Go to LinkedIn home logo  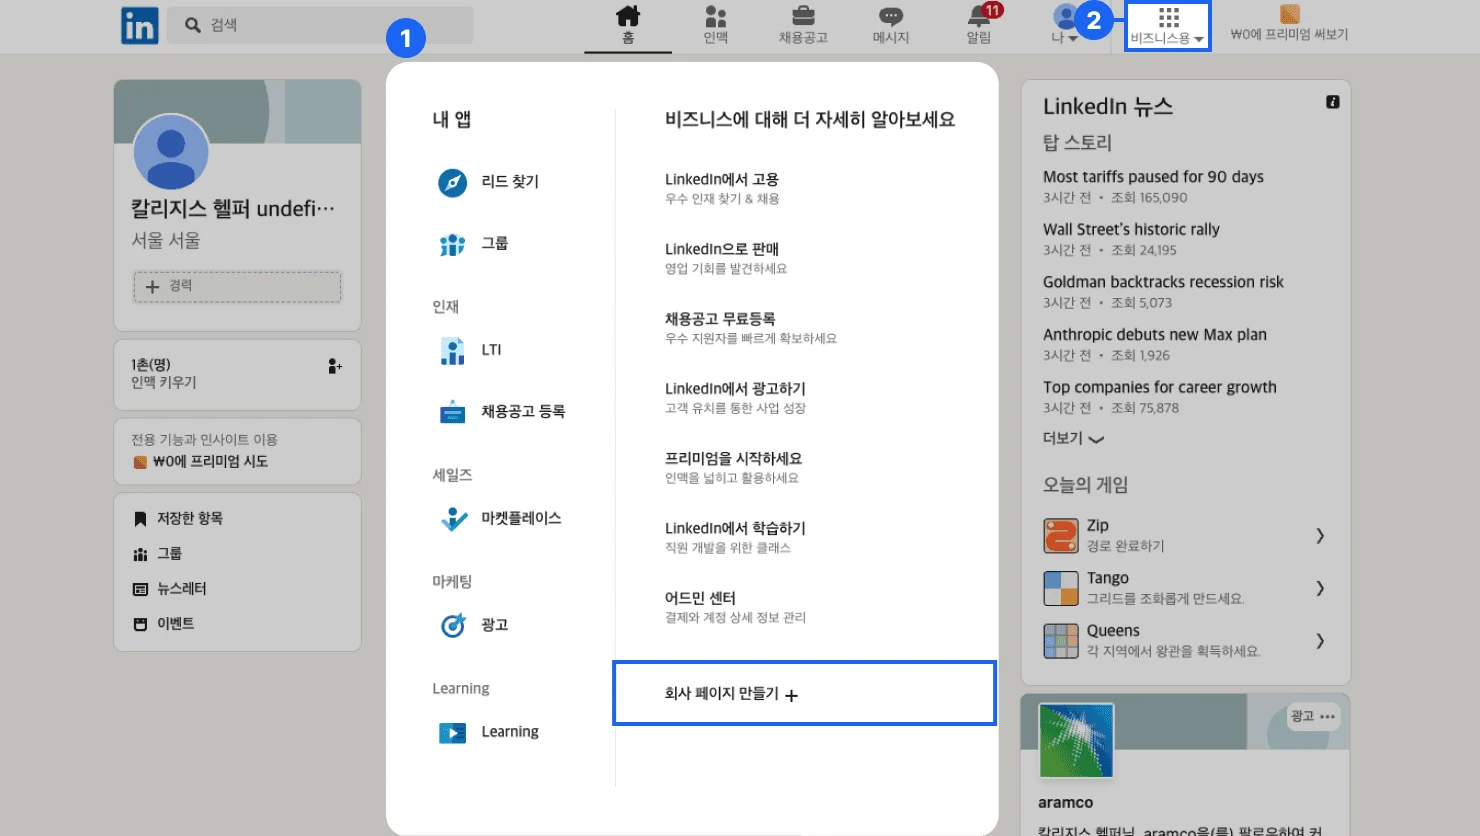(x=139, y=26)
